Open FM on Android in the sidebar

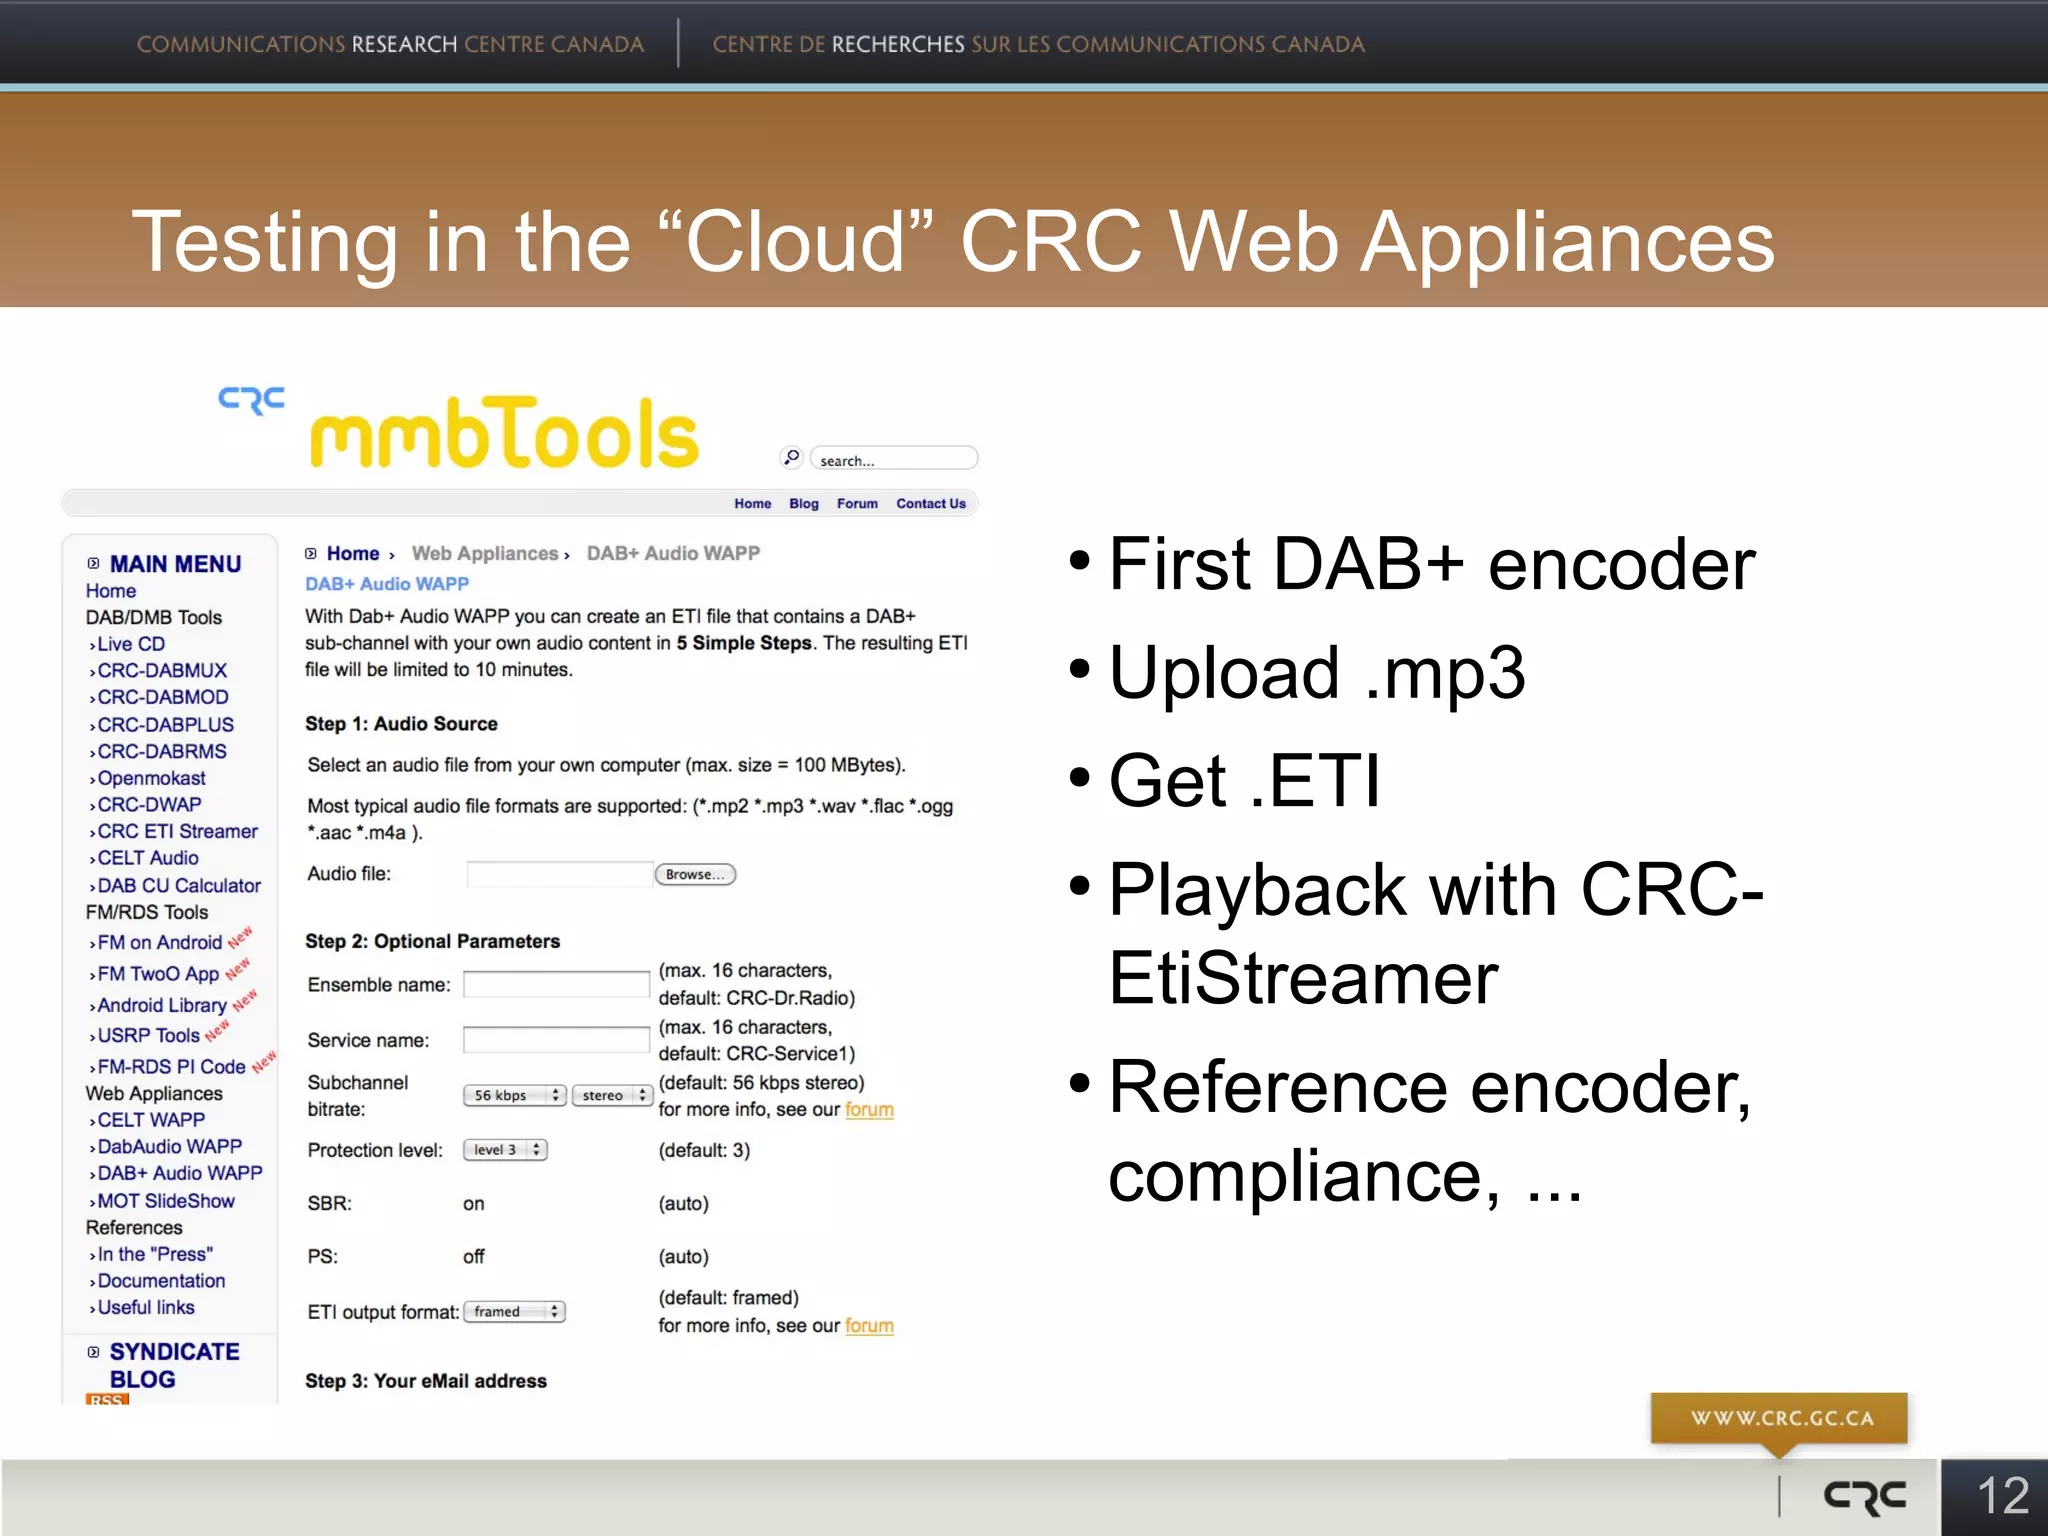(159, 942)
